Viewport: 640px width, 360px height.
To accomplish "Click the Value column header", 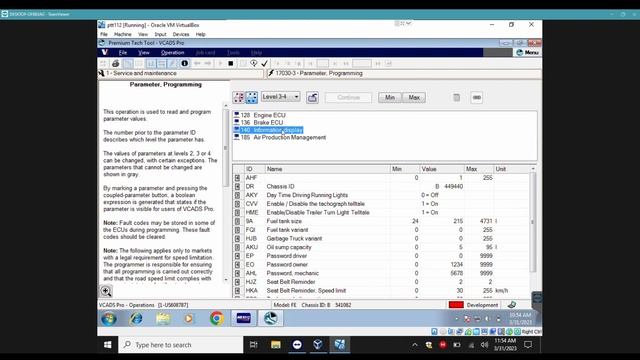I will tap(442, 169).
